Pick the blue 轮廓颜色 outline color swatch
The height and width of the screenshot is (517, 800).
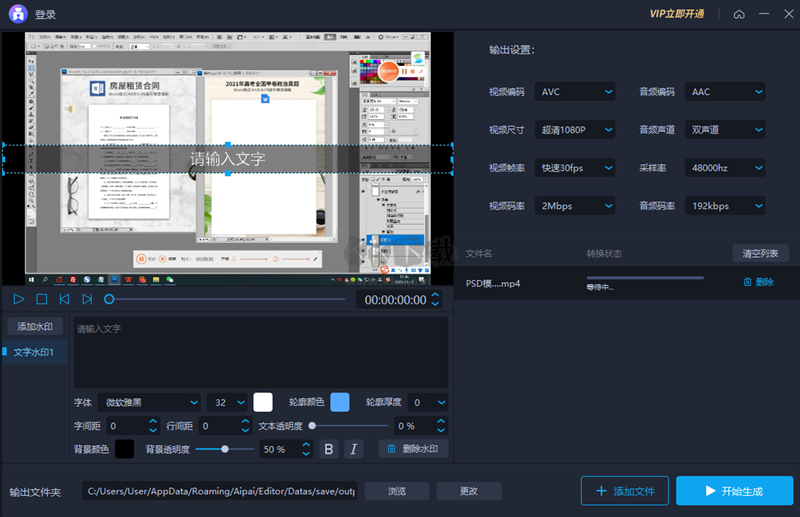click(340, 402)
